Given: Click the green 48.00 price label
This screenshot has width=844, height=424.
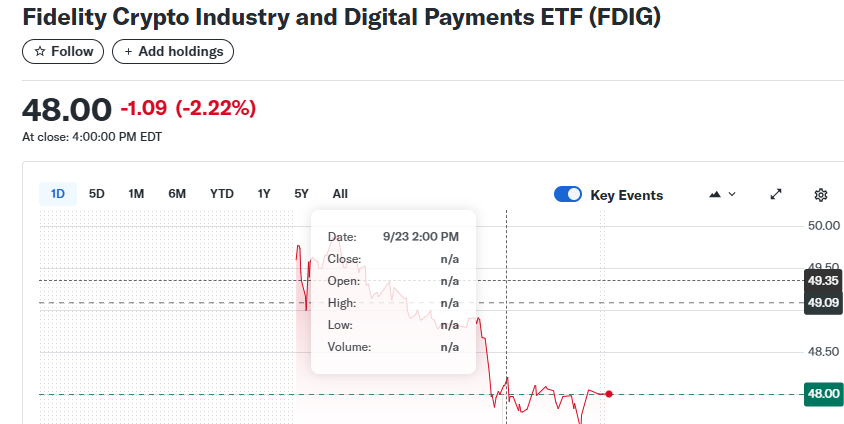Looking at the screenshot, I should coord(823,394).
